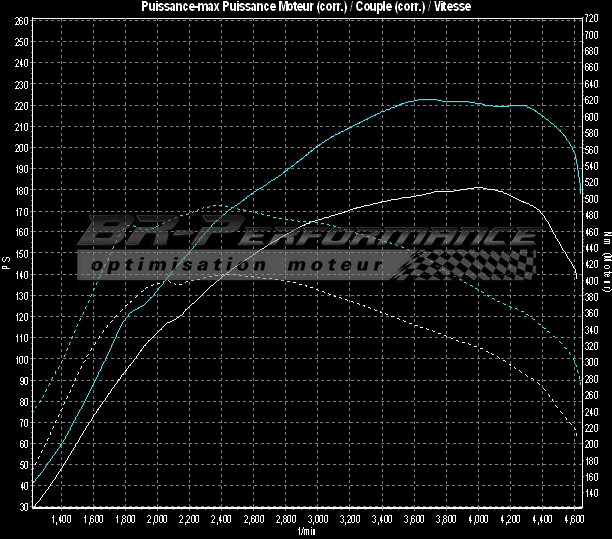Click the 't/min' x-axis label
The image size is (612, 539).
306,532
